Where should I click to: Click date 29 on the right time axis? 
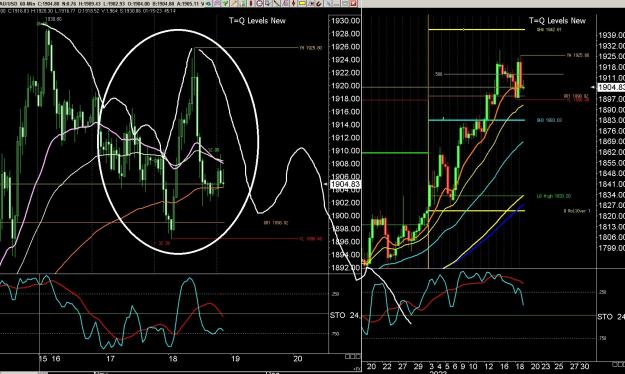418,366
